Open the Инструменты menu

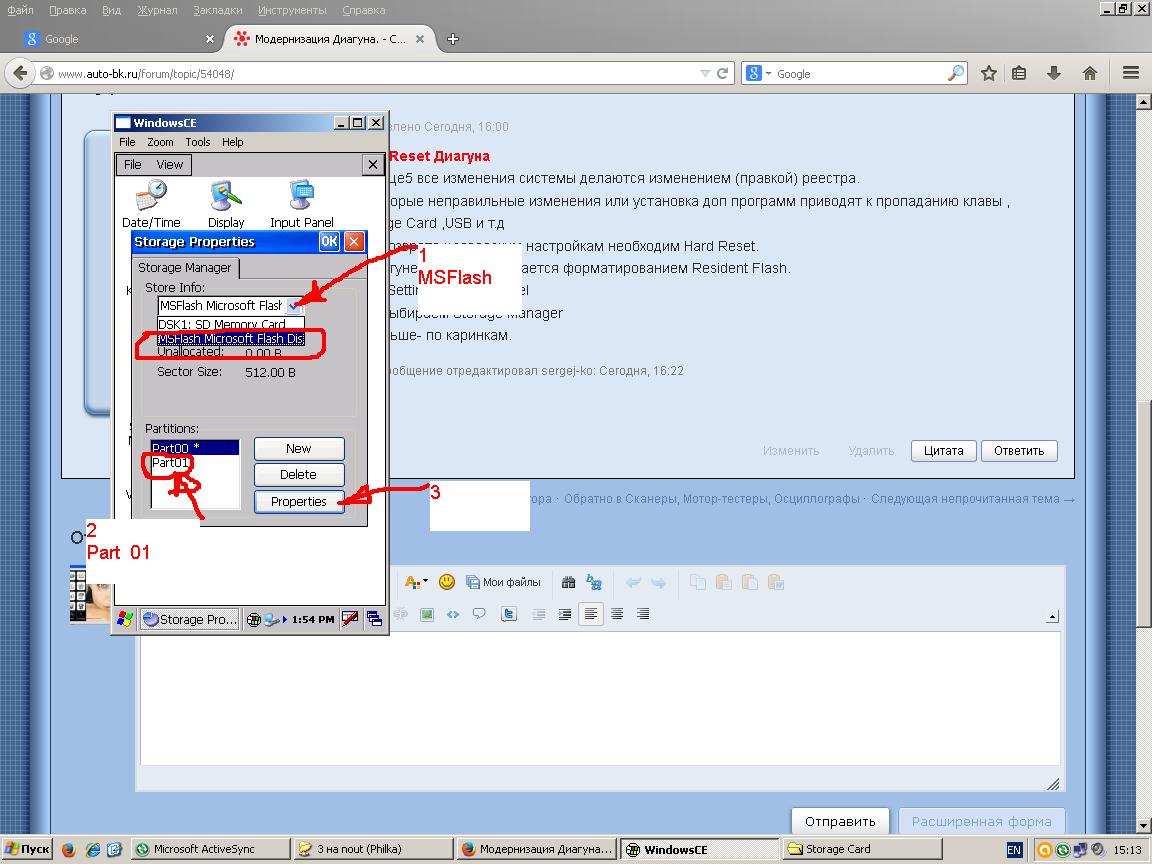coord(292,10)
